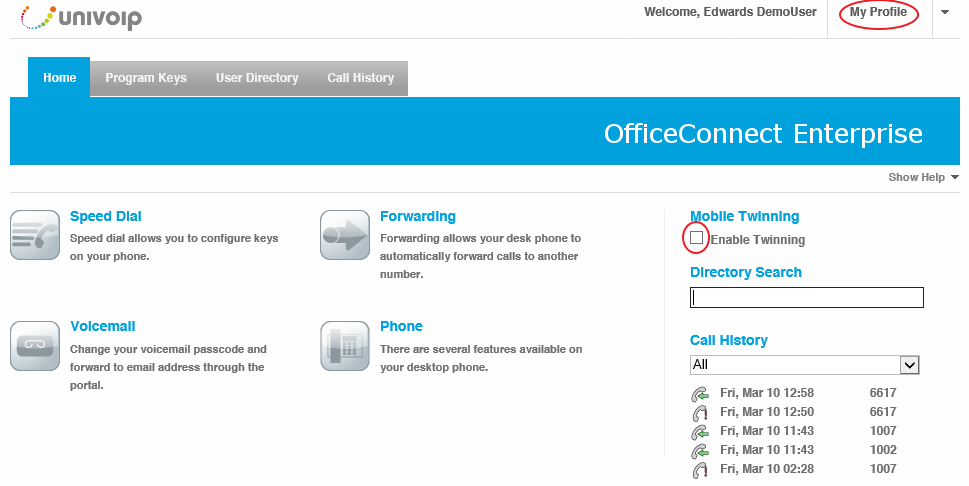Screen dimensions: 969x486
Task: Click the Forwarding arrow icon
Action: 345,235
